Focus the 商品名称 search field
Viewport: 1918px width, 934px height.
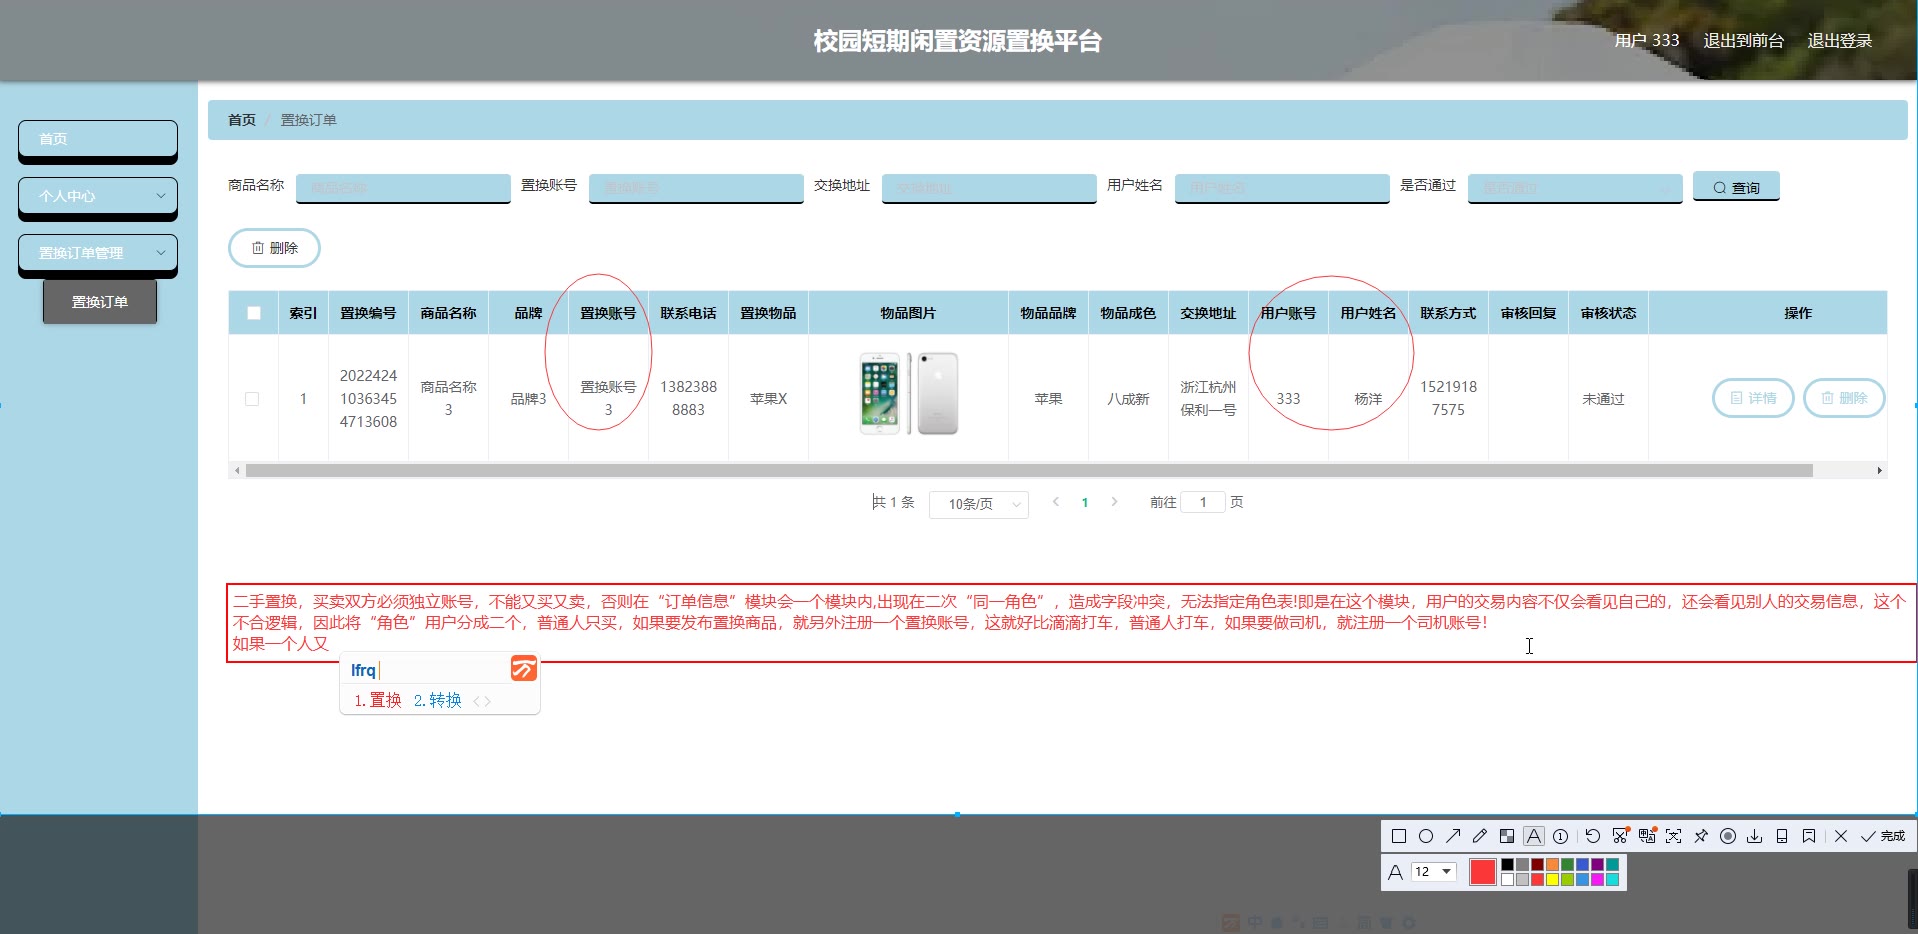pos(403,188)
